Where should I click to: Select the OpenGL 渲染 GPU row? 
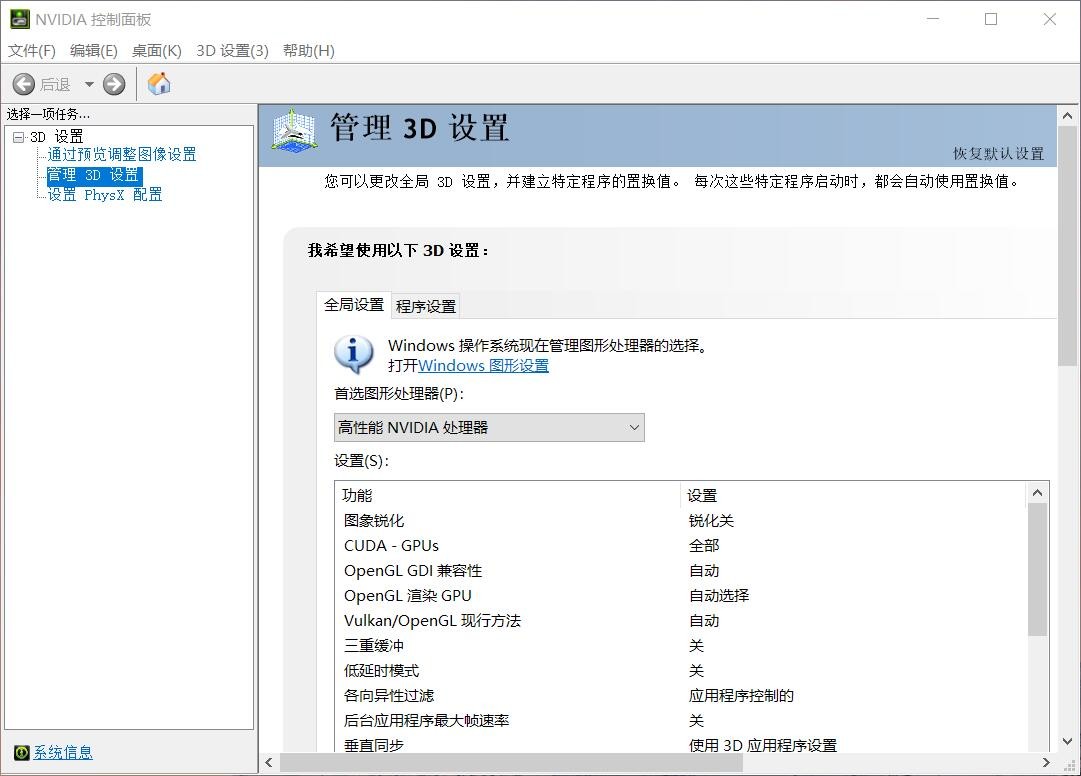[680, 595]
